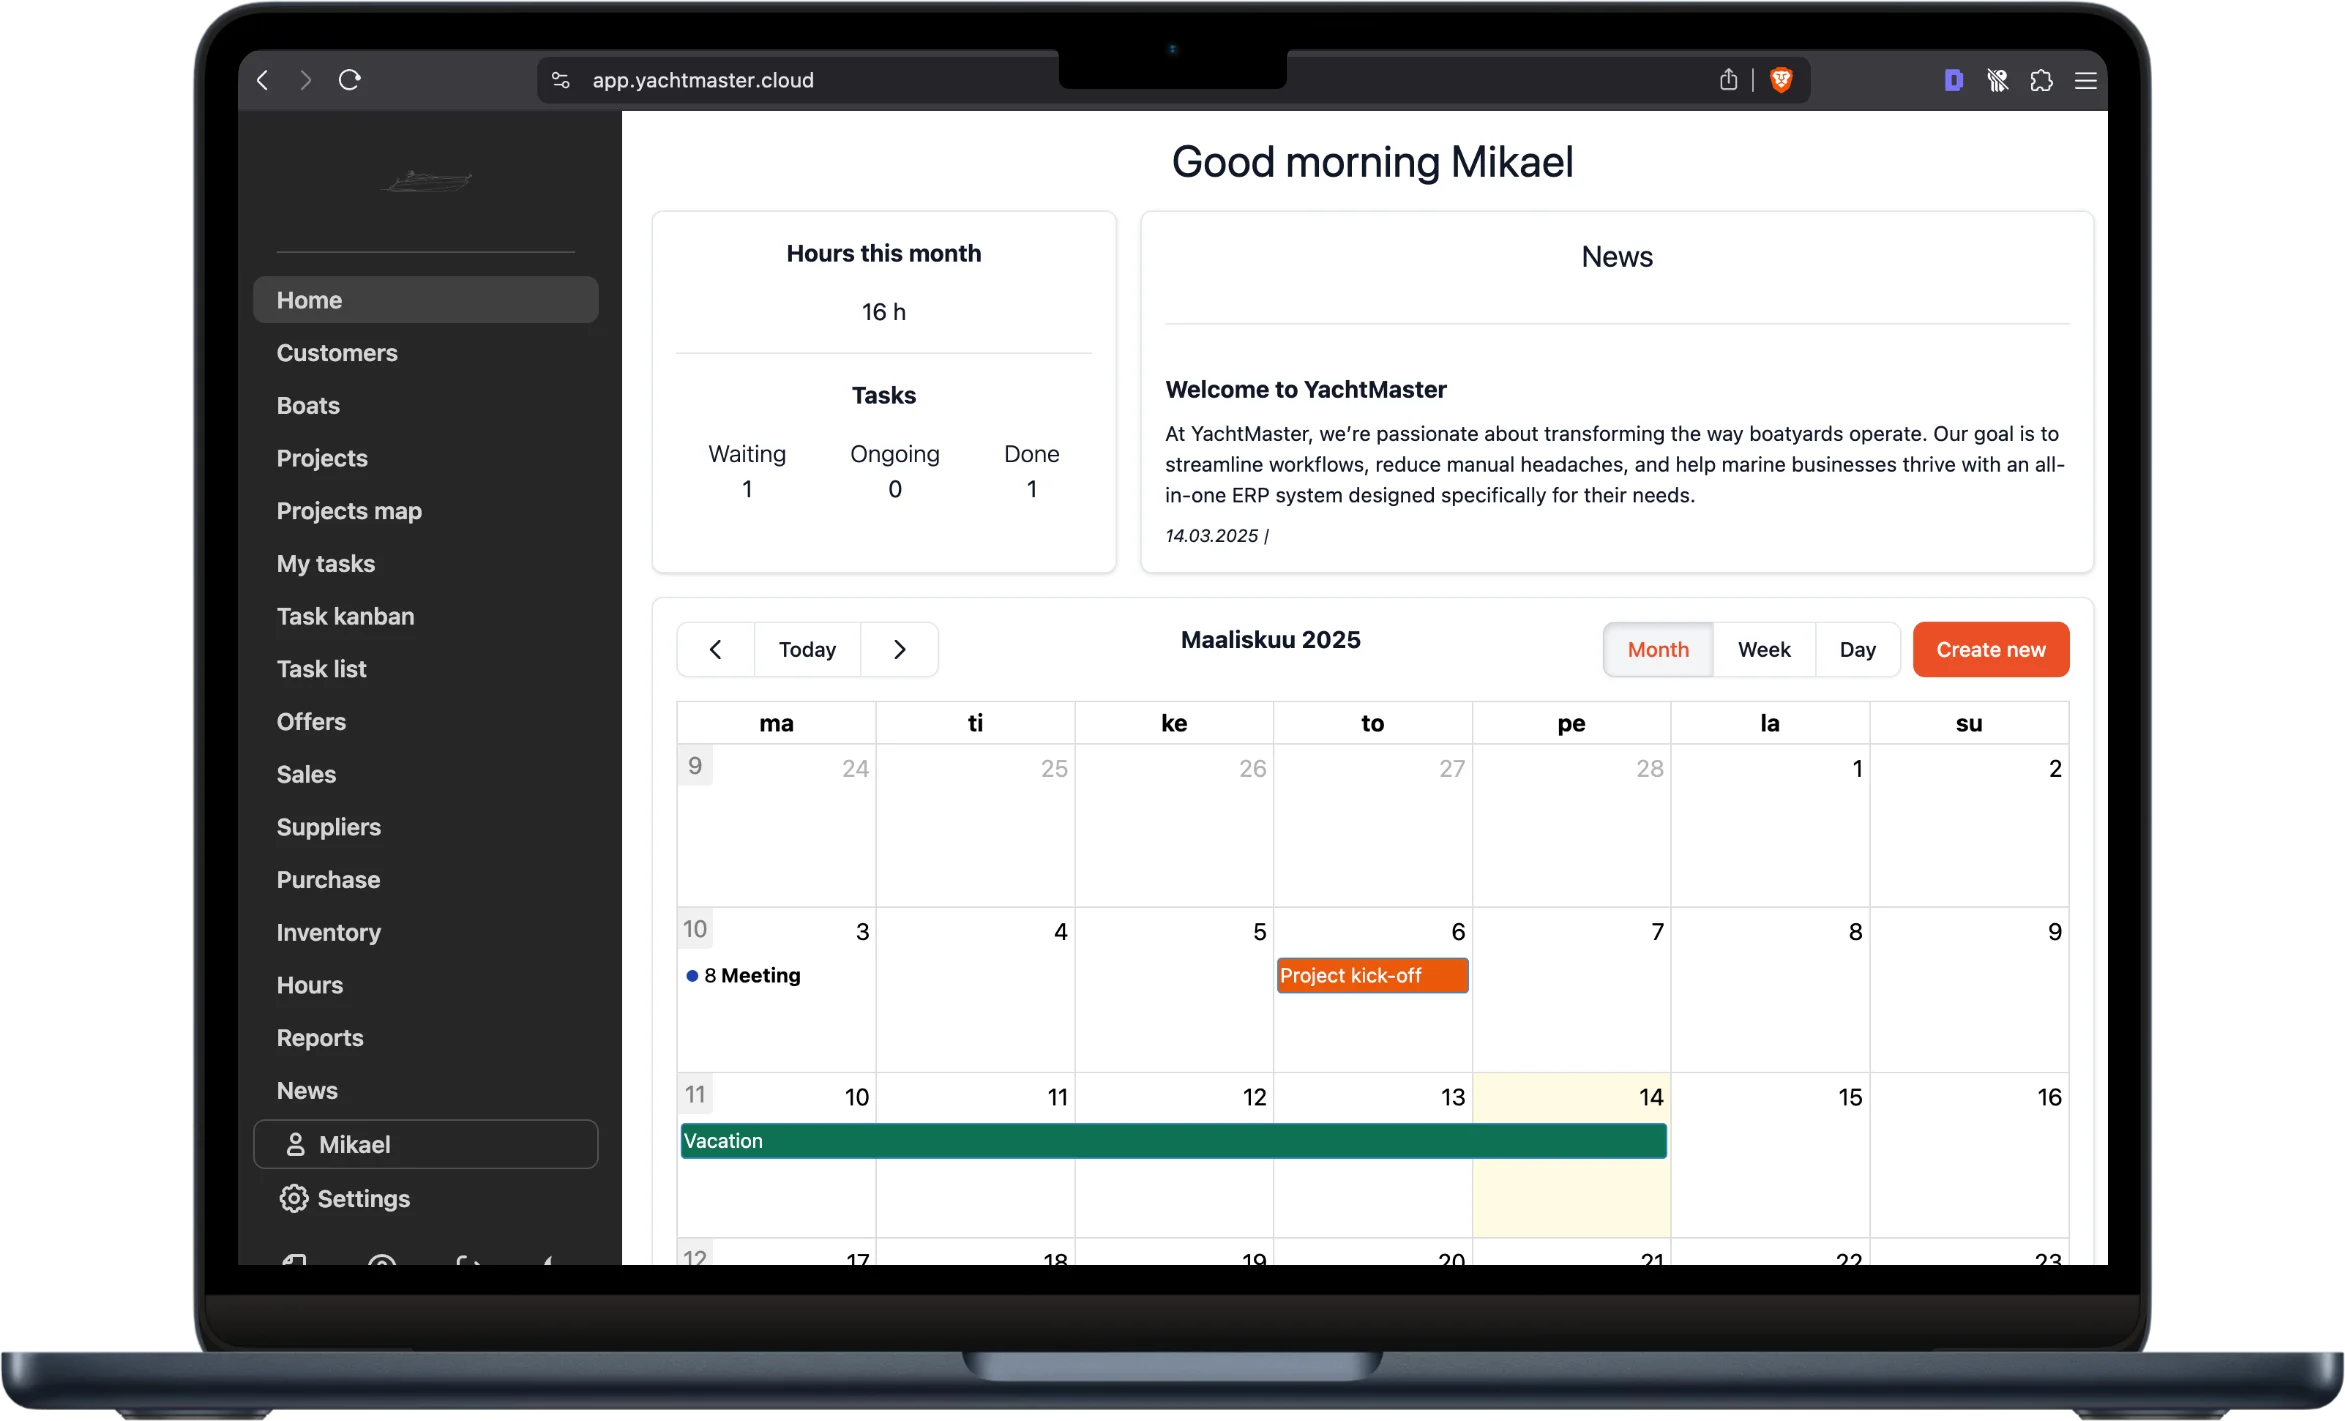Click the Today navigation button
This screenshot has height=1421, width=2345.
[x=807, y=648]
